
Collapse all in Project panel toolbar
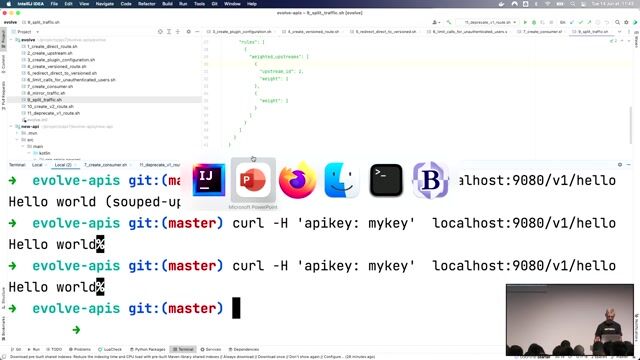pos(178,31)
